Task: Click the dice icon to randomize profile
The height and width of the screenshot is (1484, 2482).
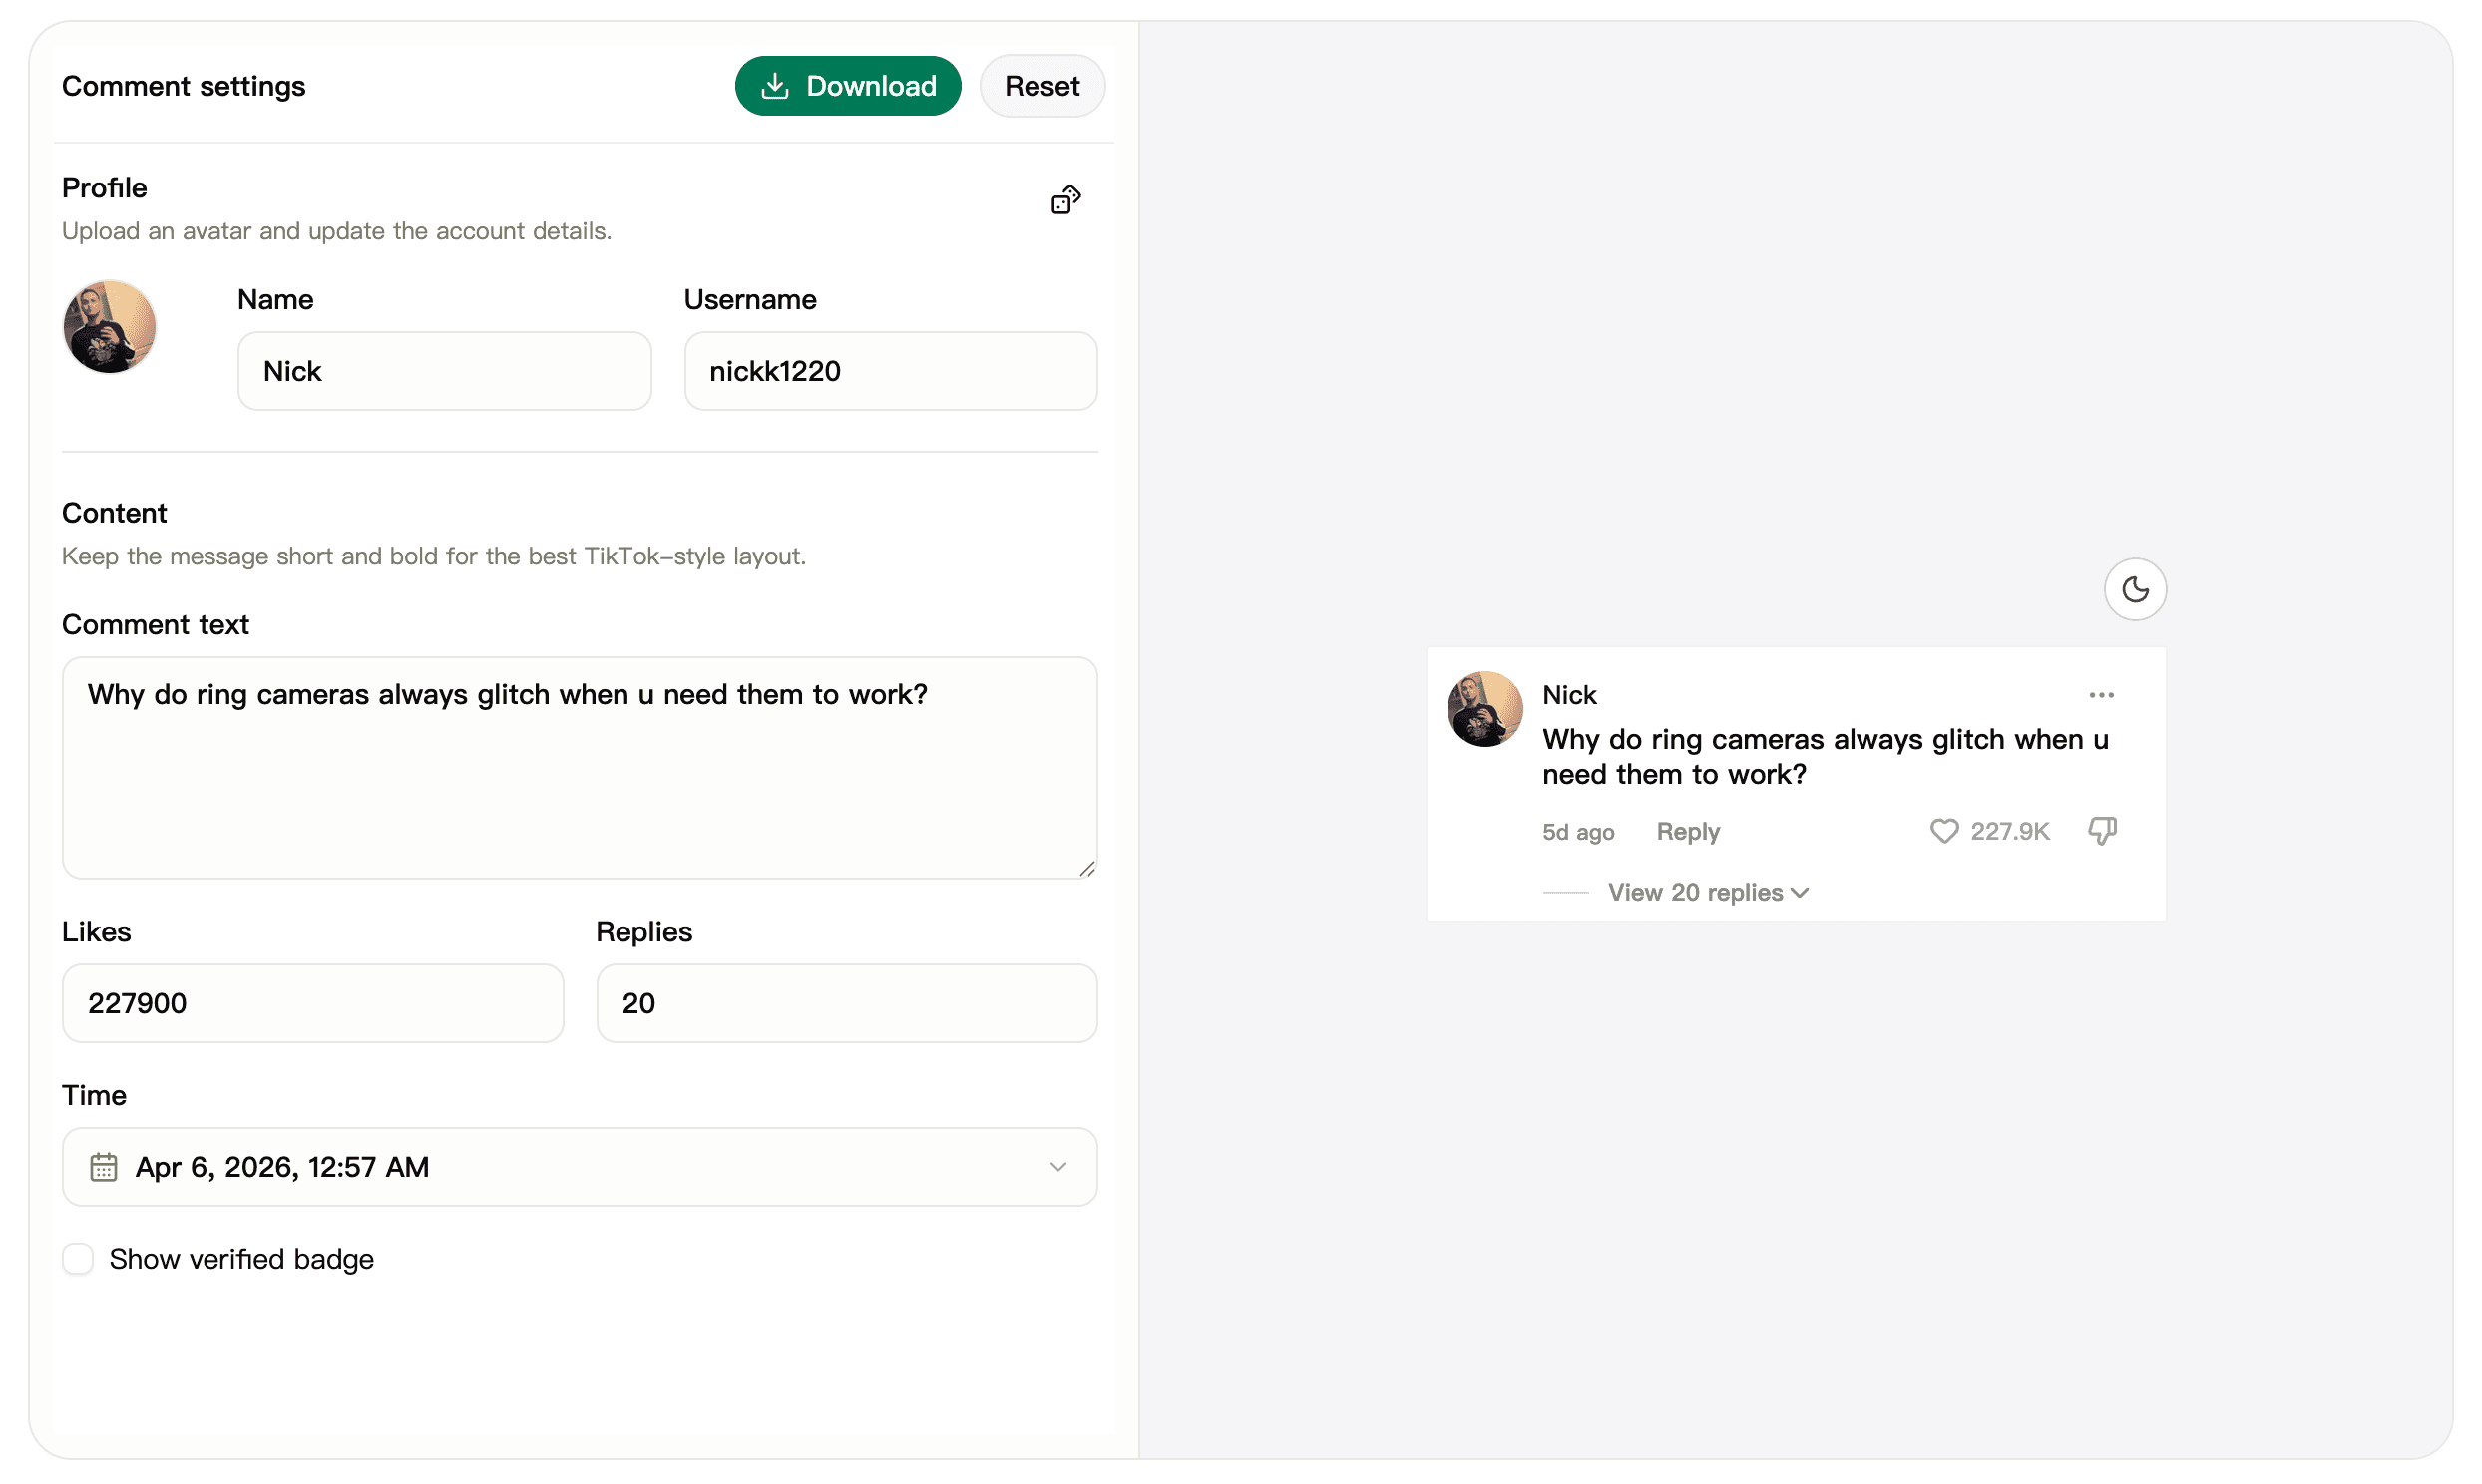Action: (x=1064, y=199)
